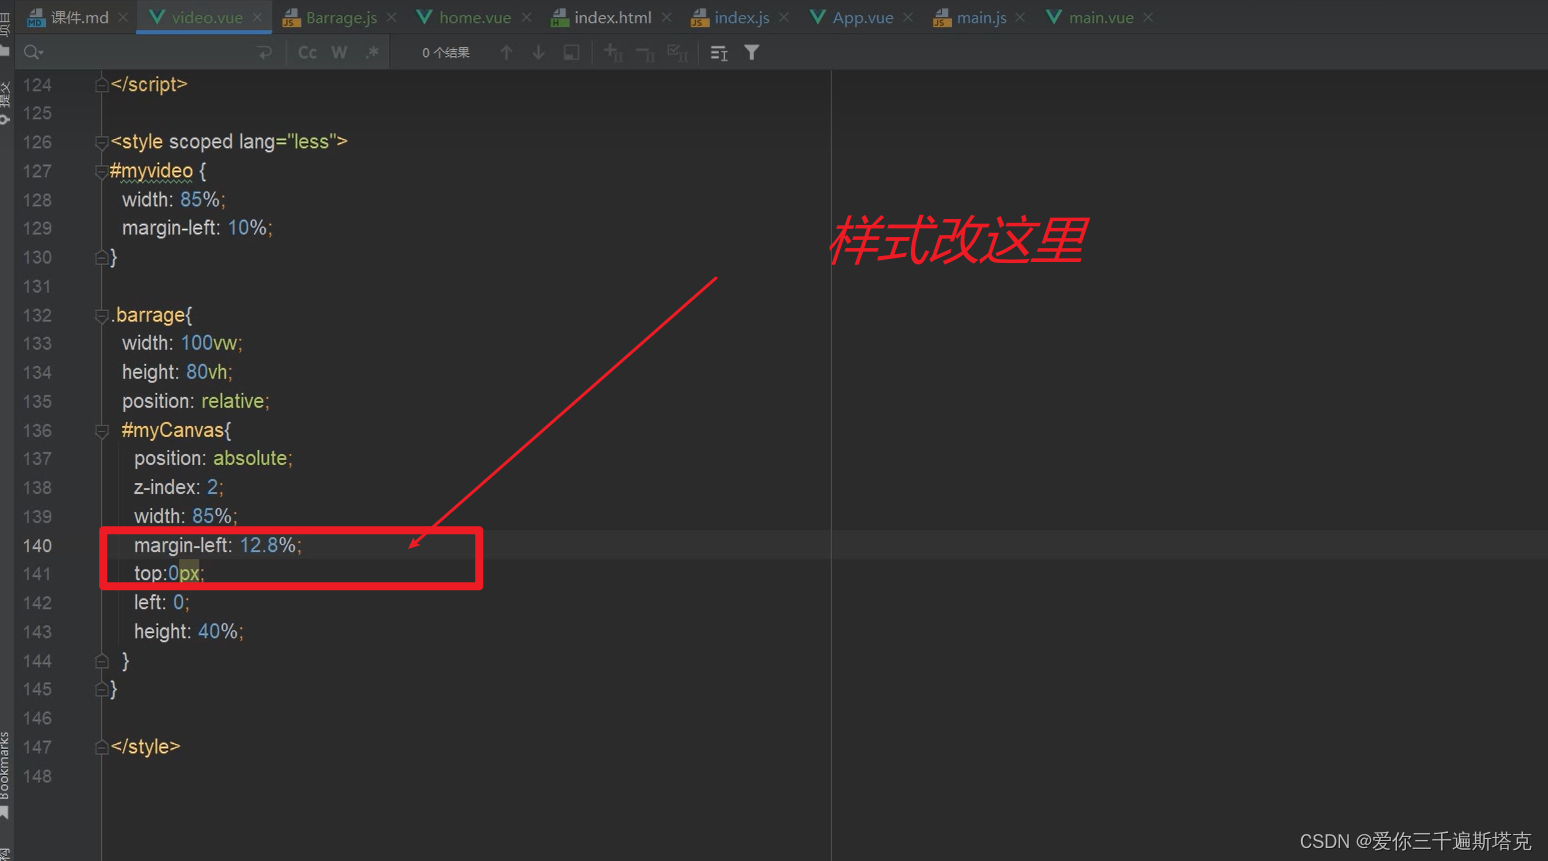The height and width of the screenshot is (861, 1548).
Task: Close the 课件.md tab
Action: click(x=123, y=17)
